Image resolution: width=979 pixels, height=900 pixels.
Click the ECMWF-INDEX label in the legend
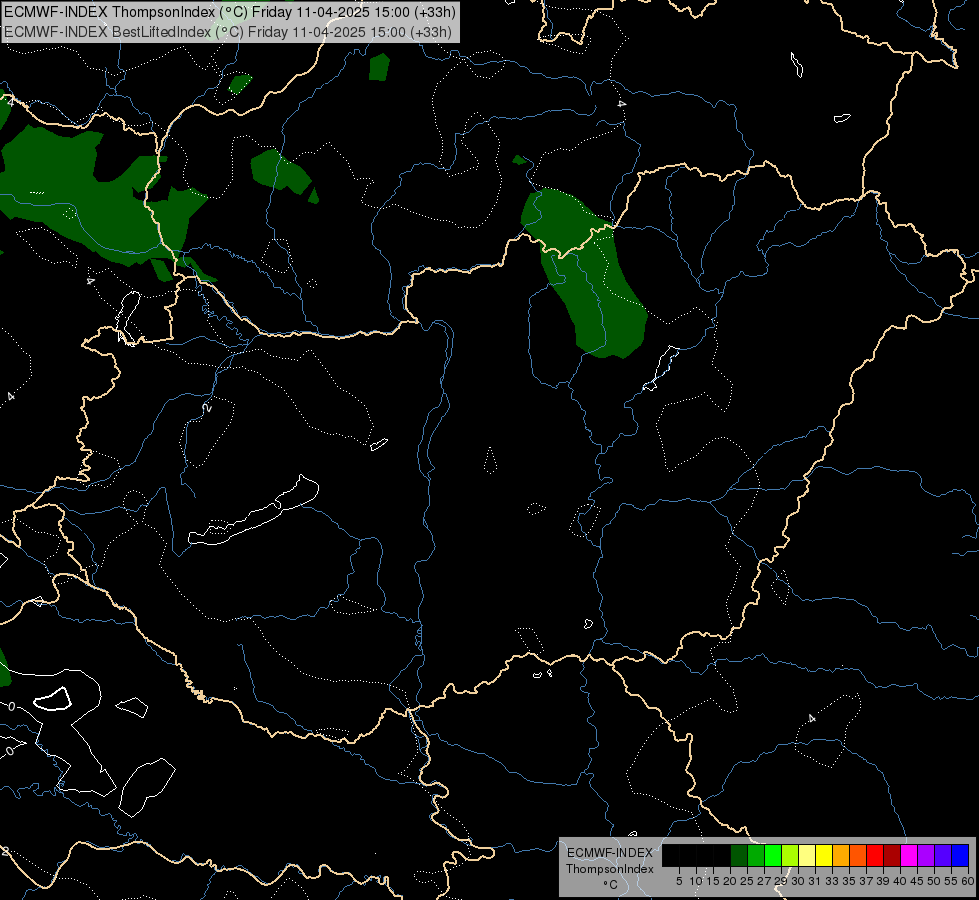610,853
